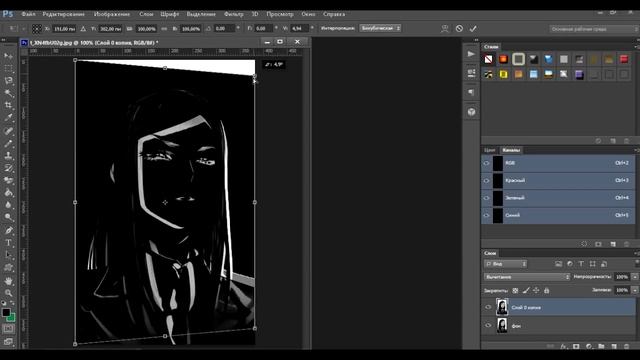640x360 pixels.
Task: Add layer style with the fx icon
Action: point(564,347)
